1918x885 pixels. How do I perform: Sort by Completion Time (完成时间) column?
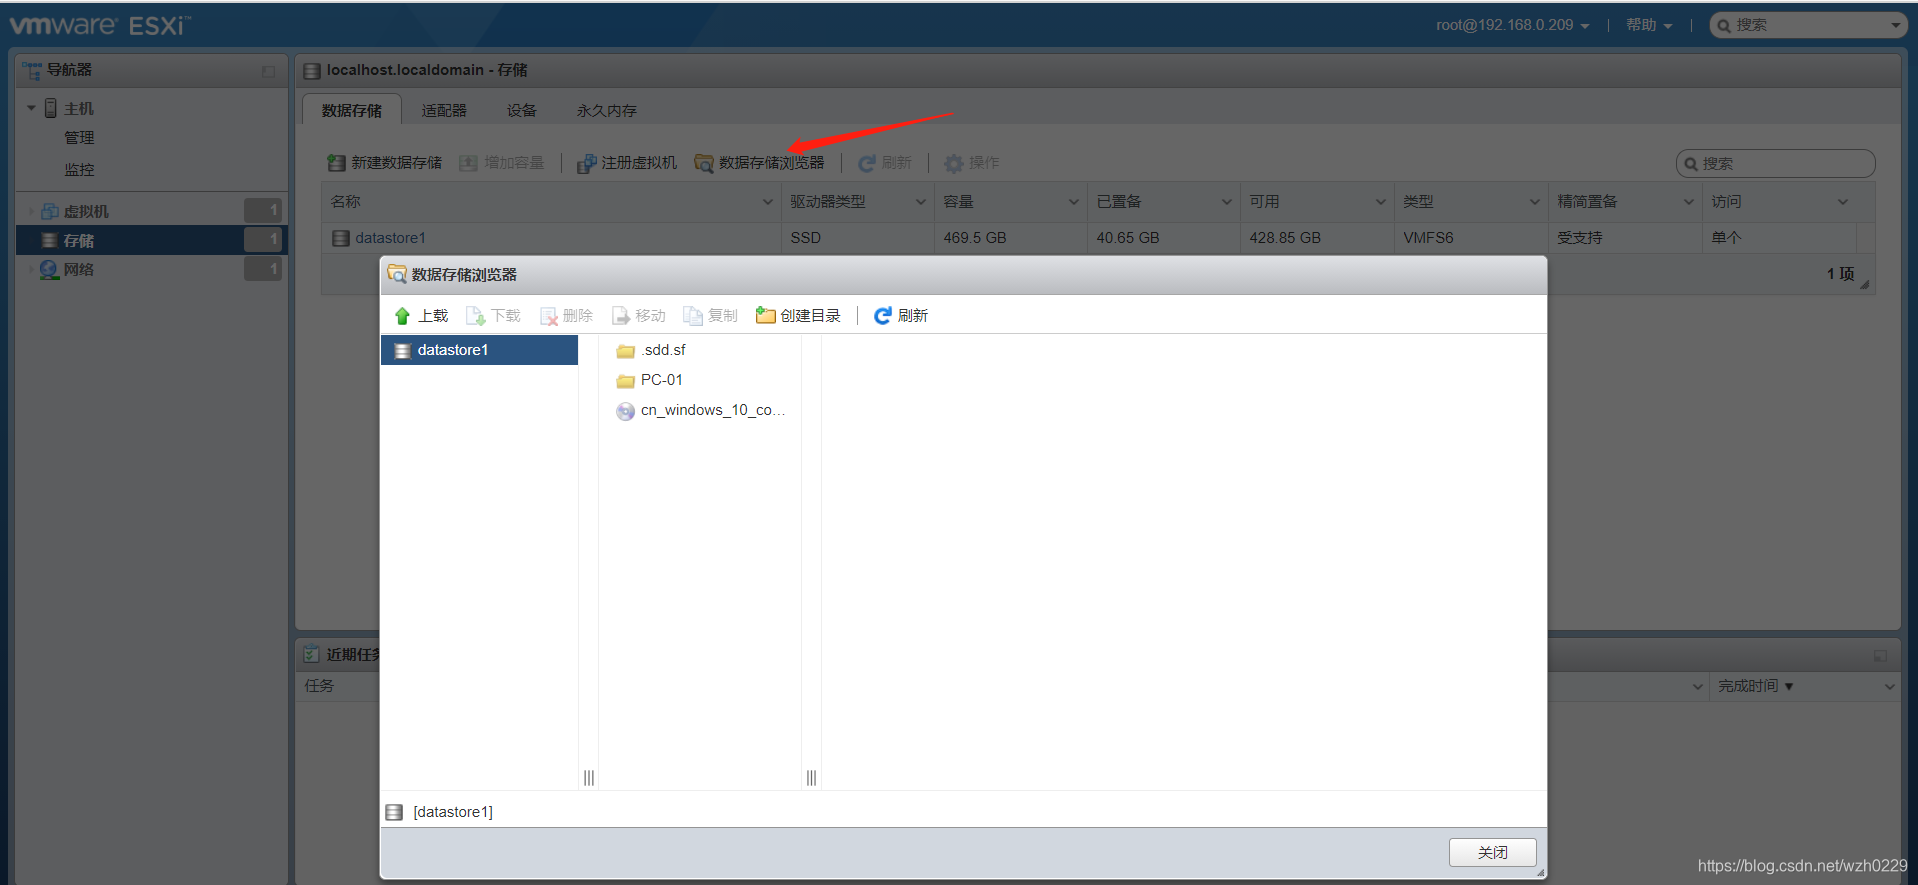point(1755,686)
